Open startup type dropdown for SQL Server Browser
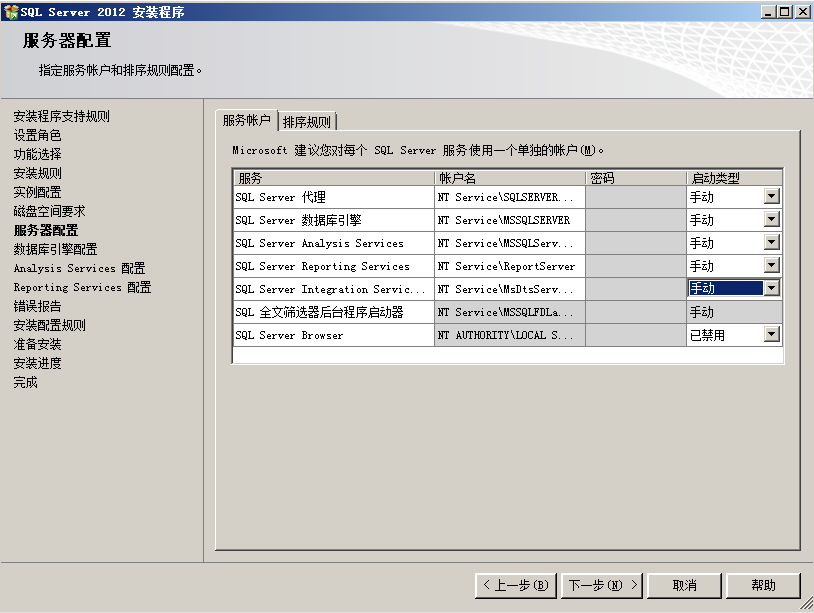 (x=771, y=334)
